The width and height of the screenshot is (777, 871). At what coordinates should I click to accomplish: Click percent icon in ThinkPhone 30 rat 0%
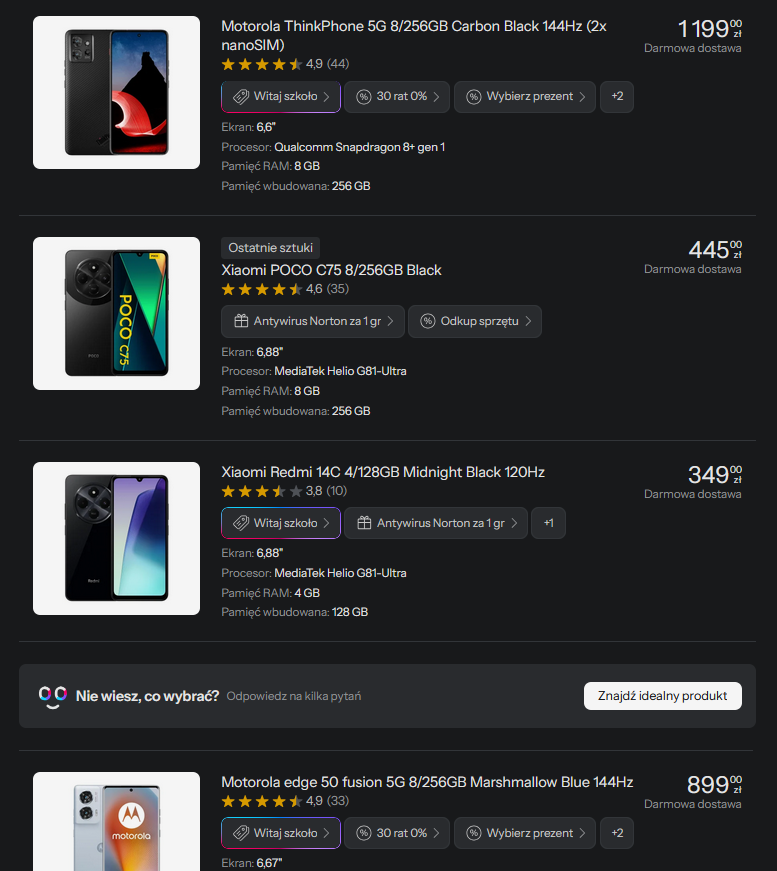(x=363, y=97)
